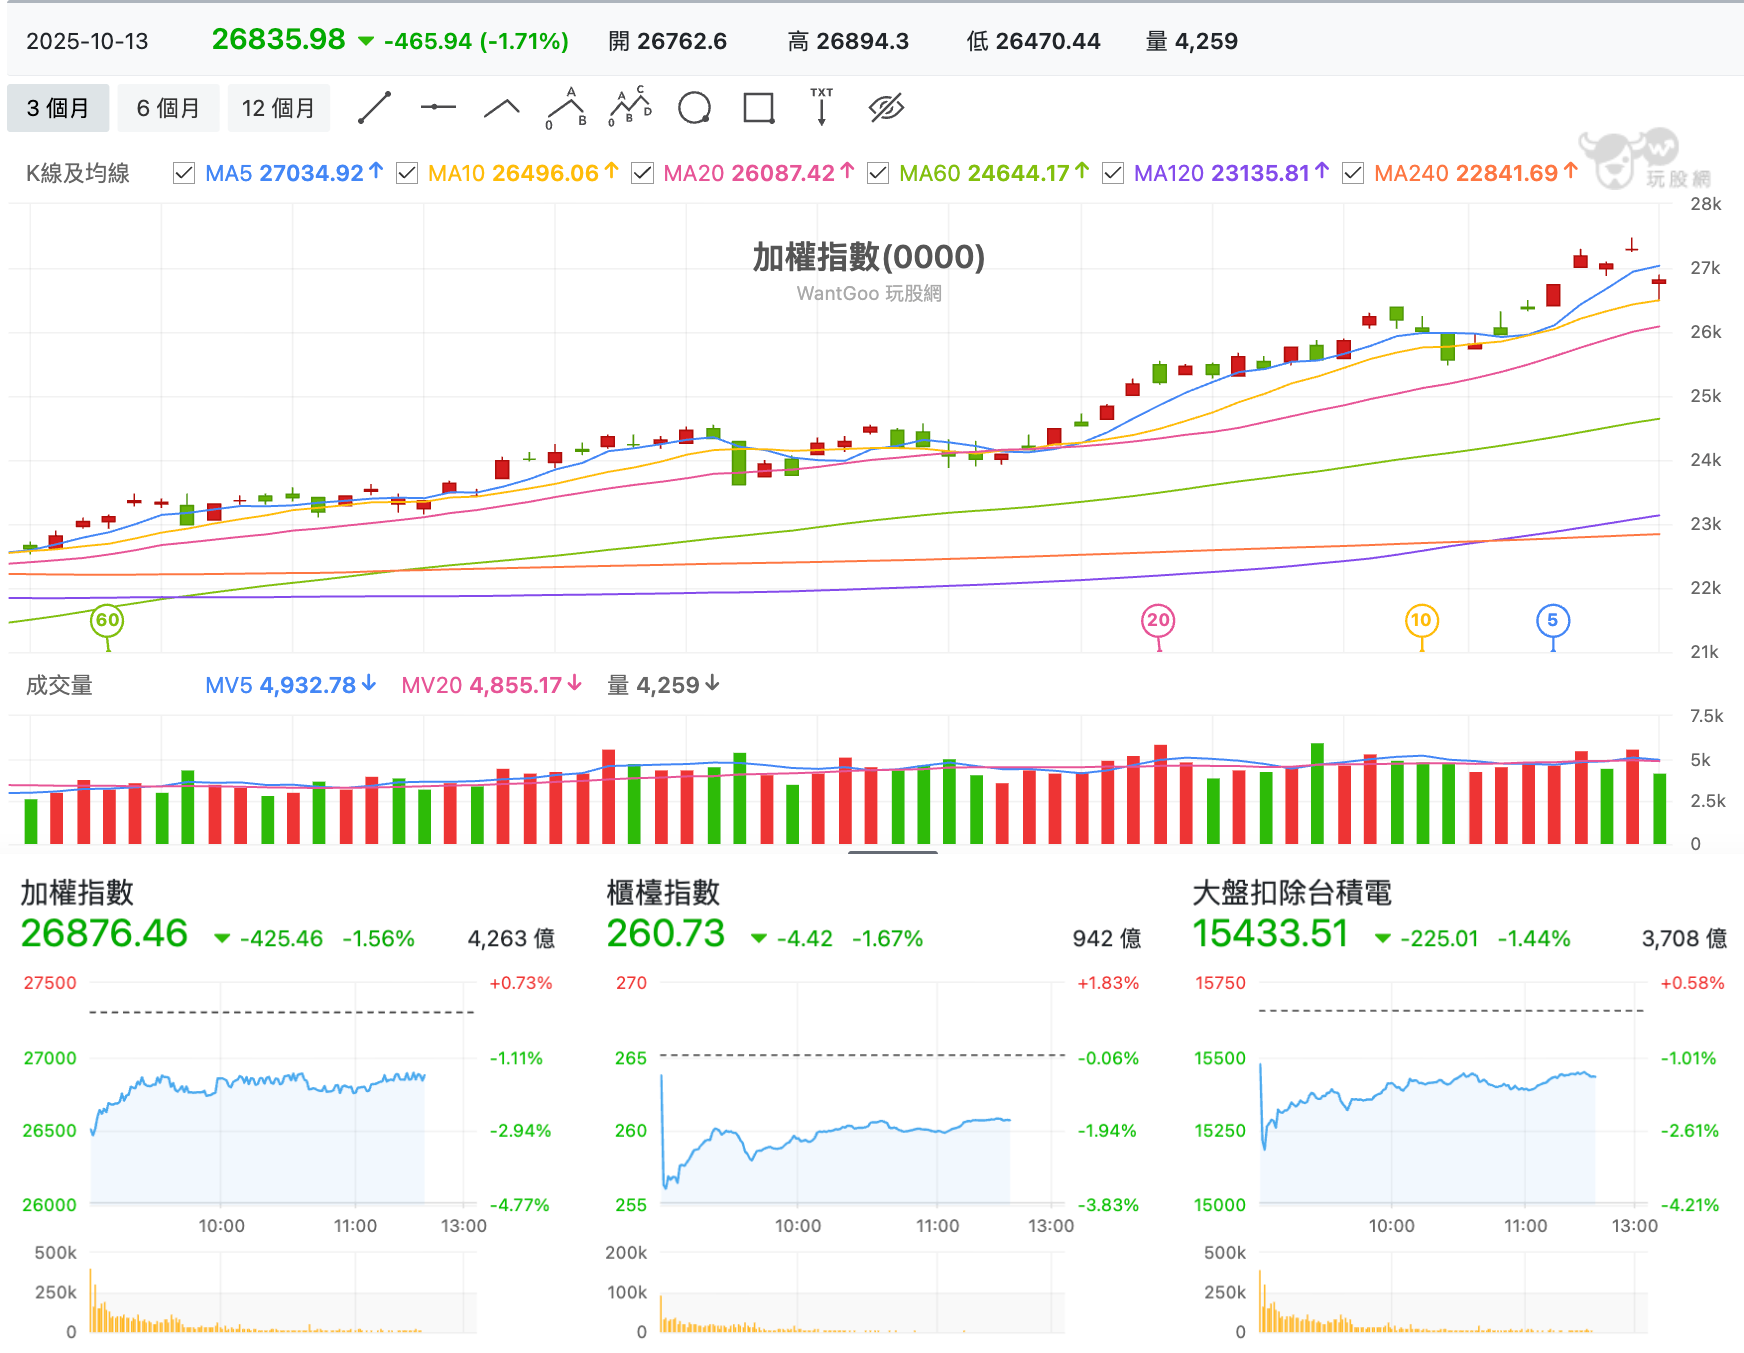Toggle the MA20 moving average checkbox
Screen dimensions: 1744x1353
click(643, 173)
